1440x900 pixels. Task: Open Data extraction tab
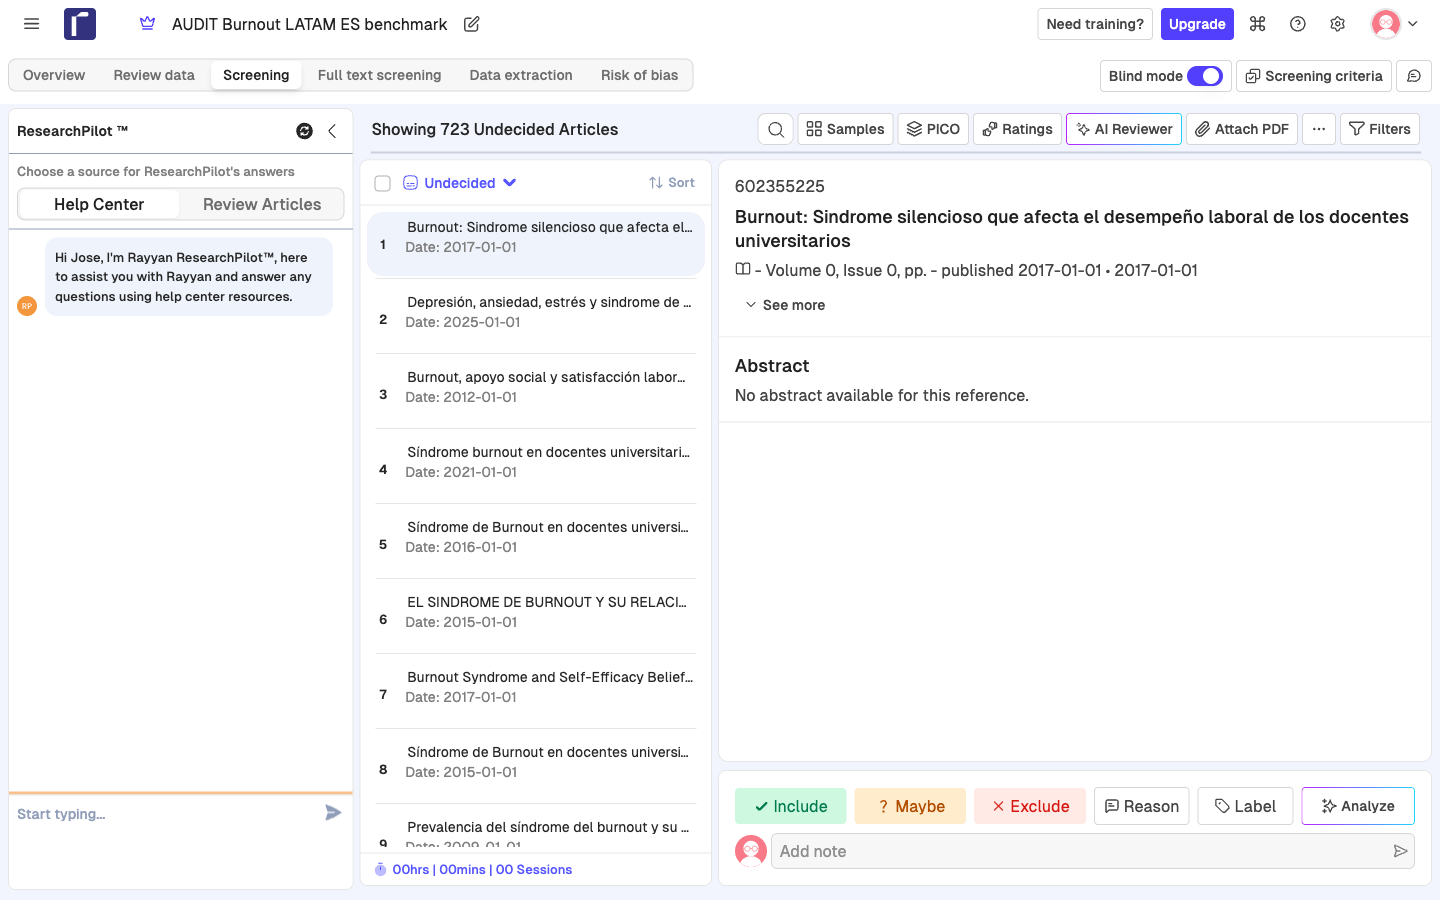521,75
